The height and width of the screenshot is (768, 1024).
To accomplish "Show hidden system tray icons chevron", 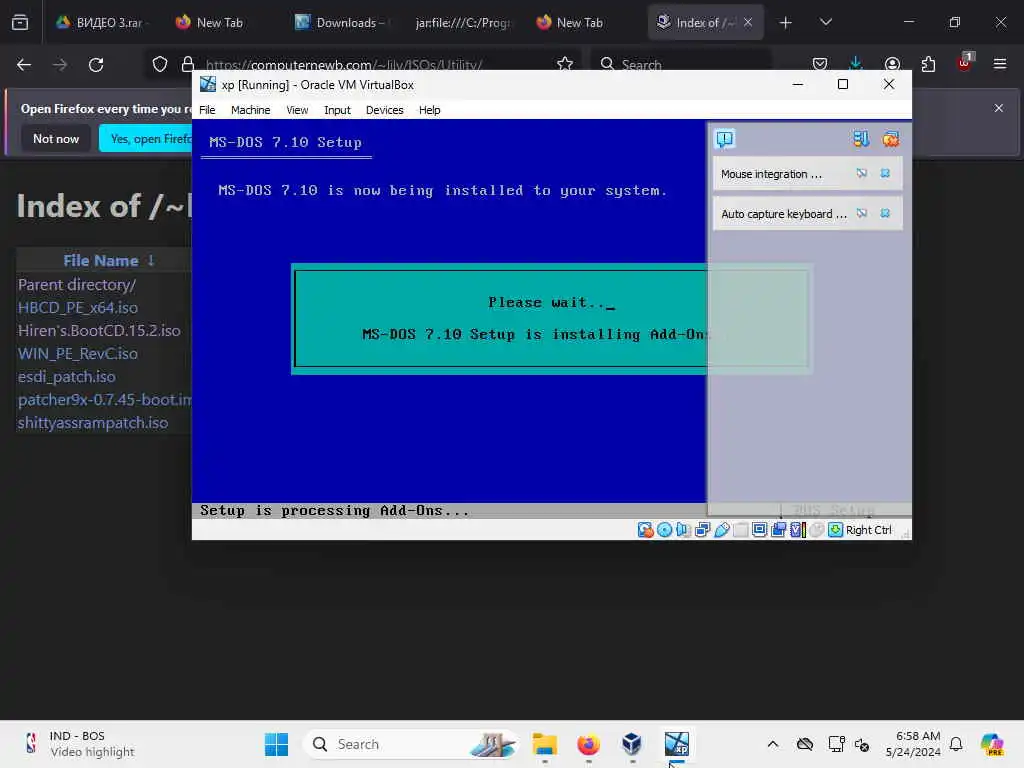I will click(x=773, y=744).
